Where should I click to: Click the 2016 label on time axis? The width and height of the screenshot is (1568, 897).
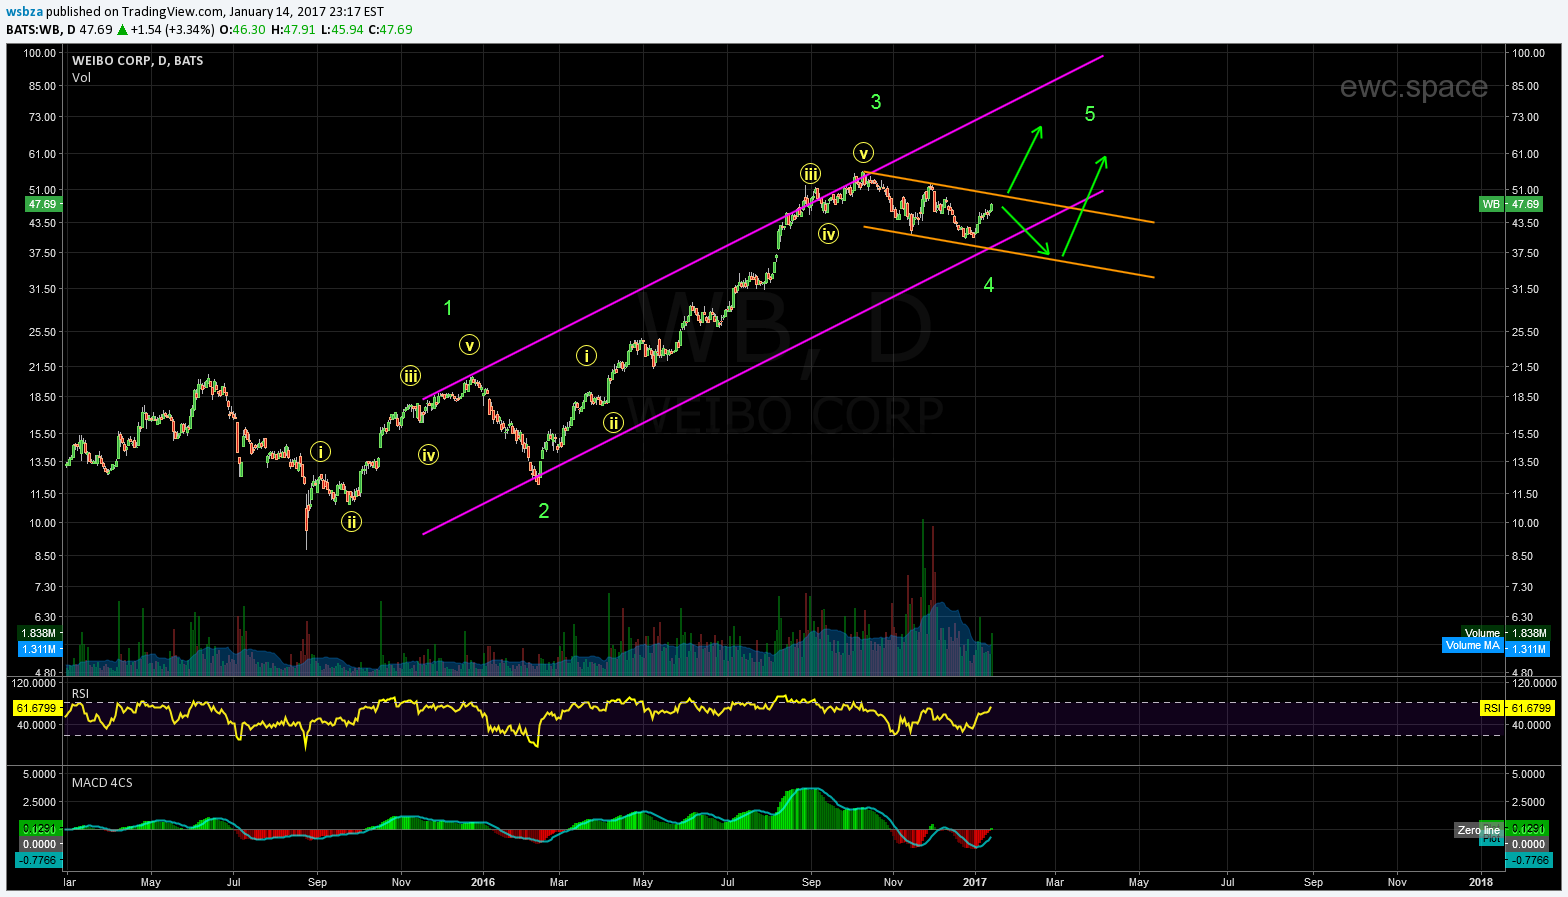coord(483,882)
